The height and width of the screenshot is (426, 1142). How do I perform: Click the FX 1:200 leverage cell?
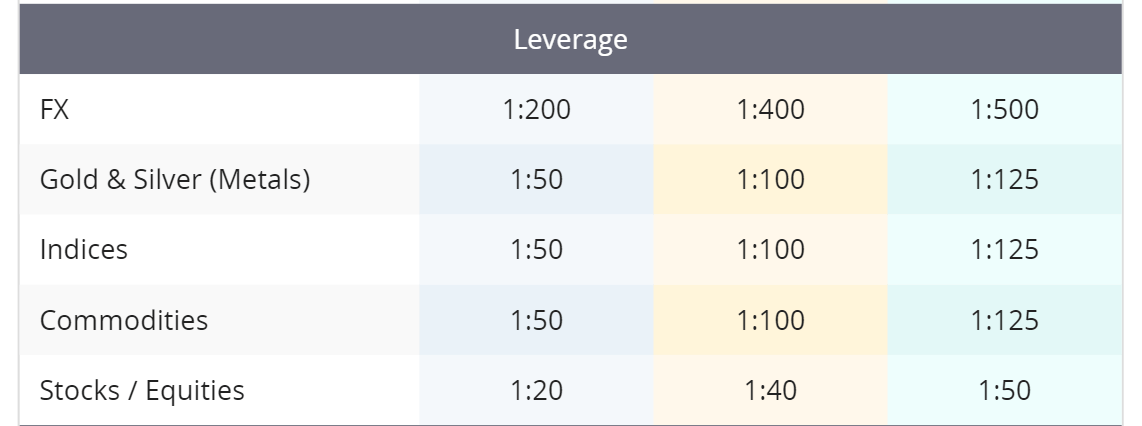pyautogui.click(x=537, y=109)
